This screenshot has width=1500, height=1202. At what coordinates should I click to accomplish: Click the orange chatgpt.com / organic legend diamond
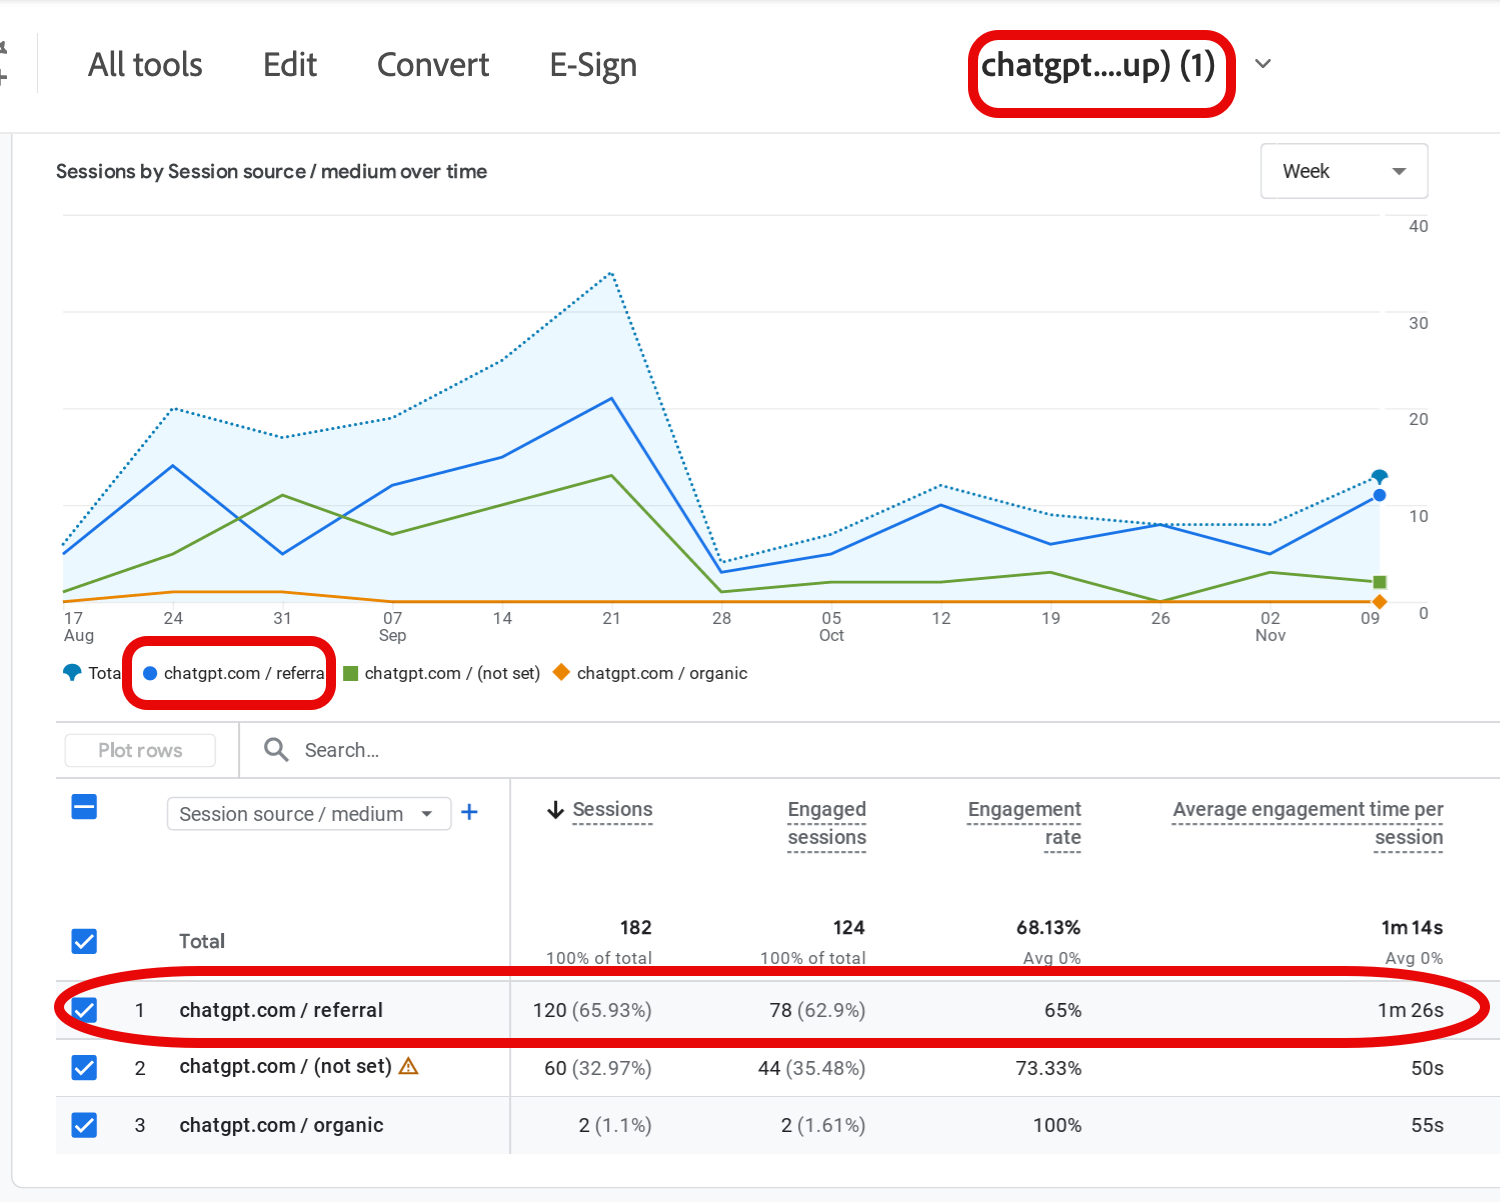coord(562,672)
